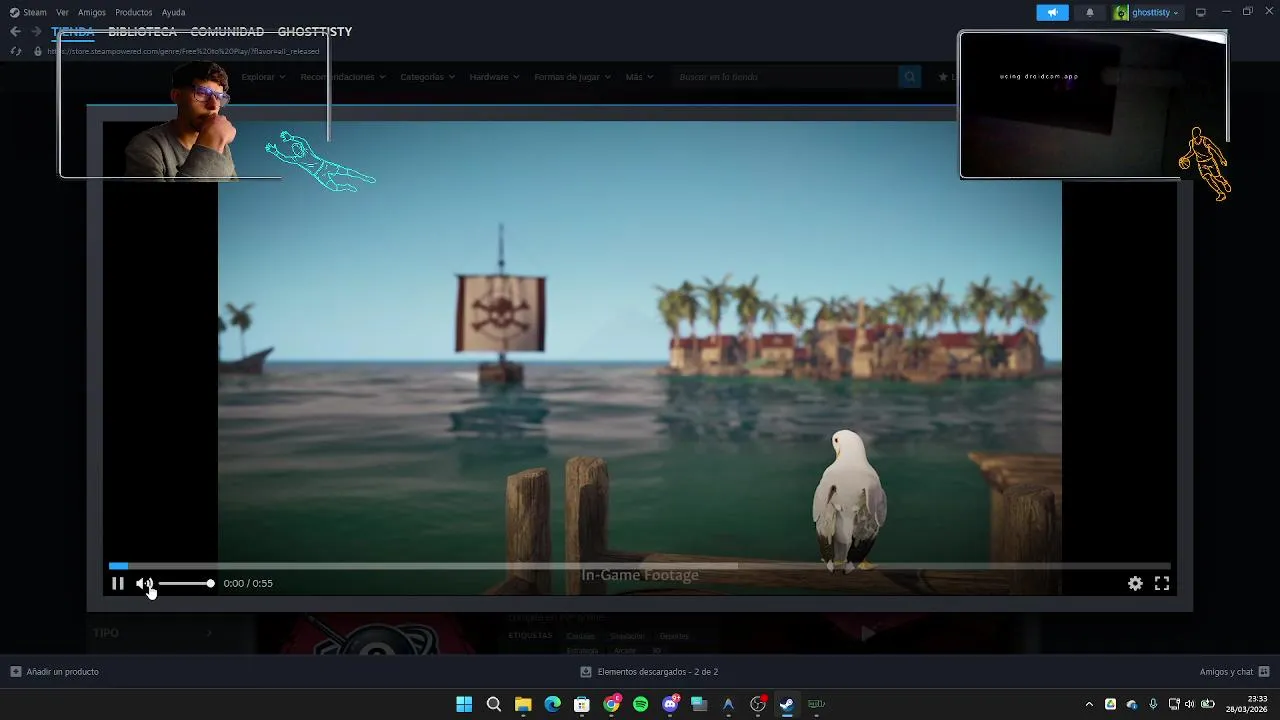1280x720 pixels.
Task: Adjust the video volume slider
Action: (x=186, y=583)
